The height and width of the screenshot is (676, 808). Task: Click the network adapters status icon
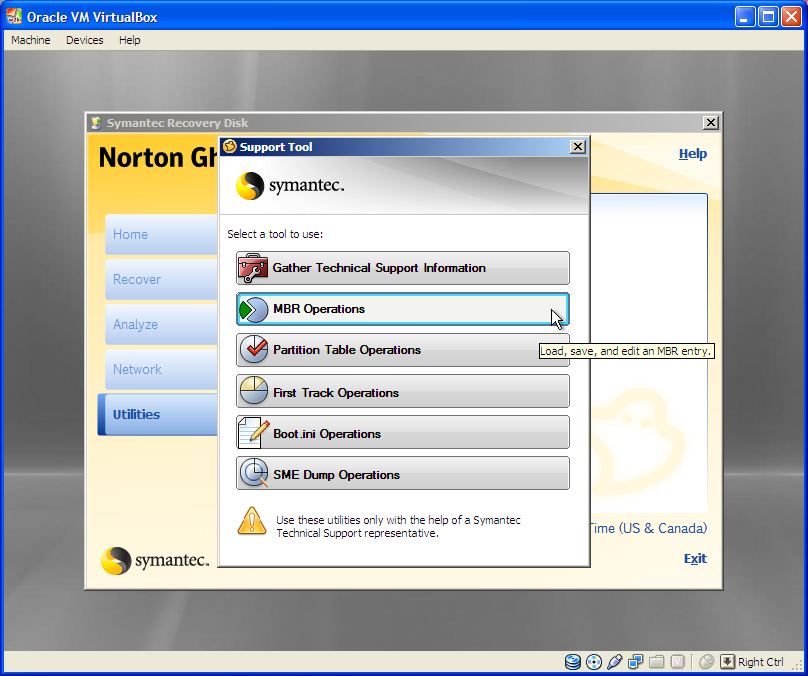(636, 662)
